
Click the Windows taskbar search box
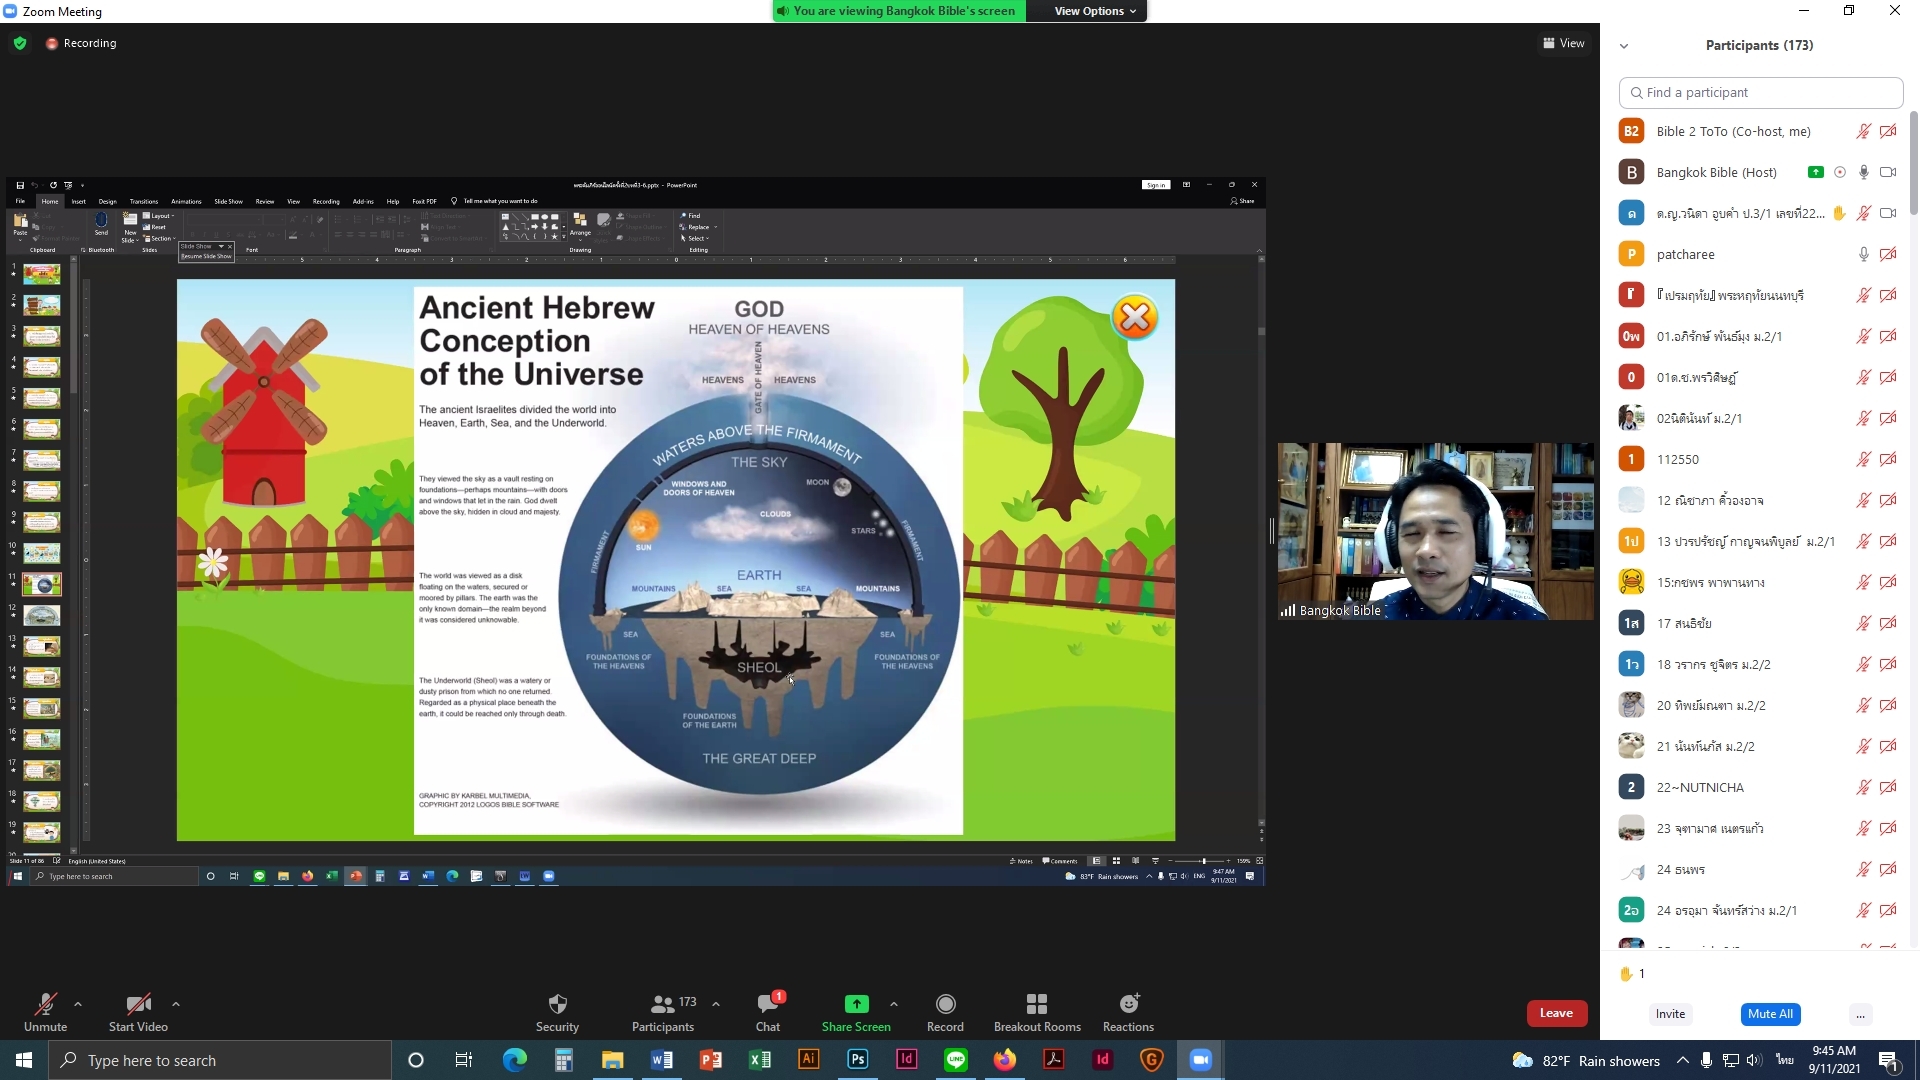pyautogui.click(x=220, y=1060)
